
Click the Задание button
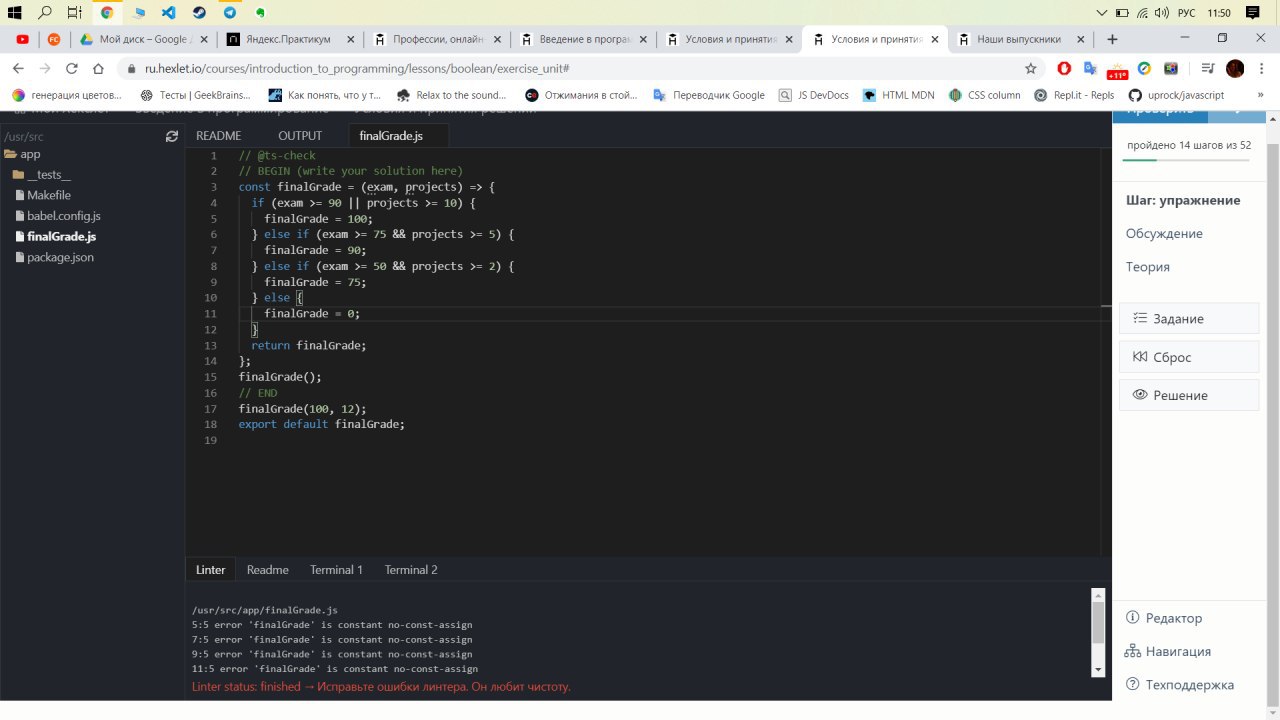1189,318
